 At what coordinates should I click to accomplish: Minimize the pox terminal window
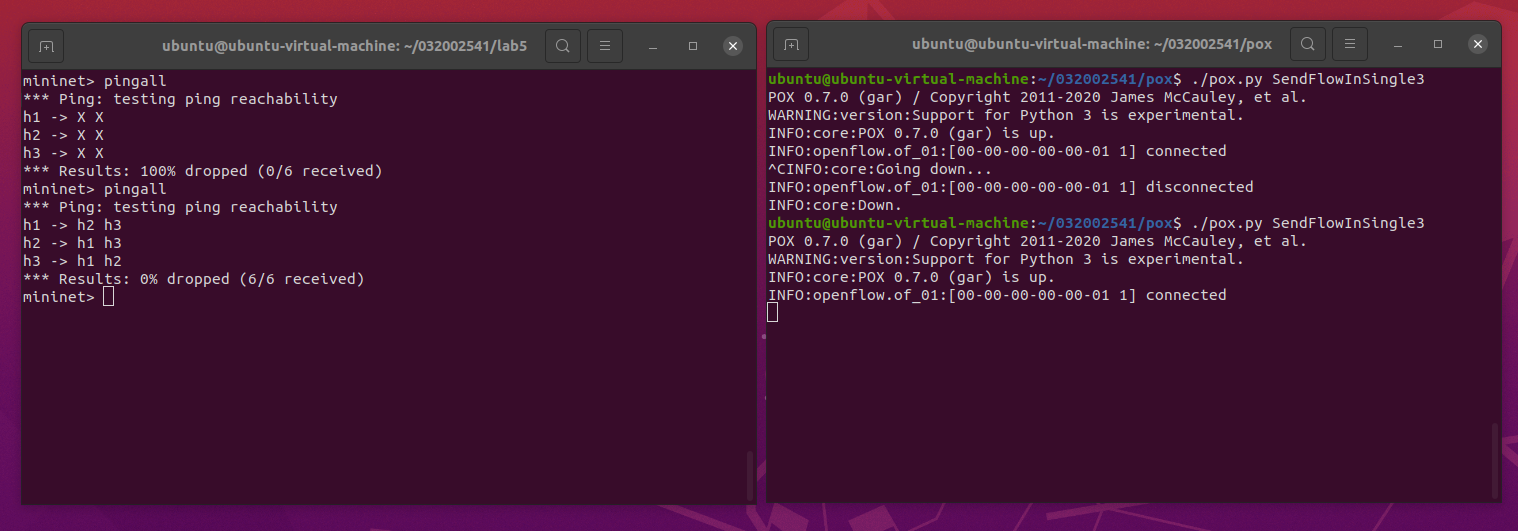point(1397,46)
